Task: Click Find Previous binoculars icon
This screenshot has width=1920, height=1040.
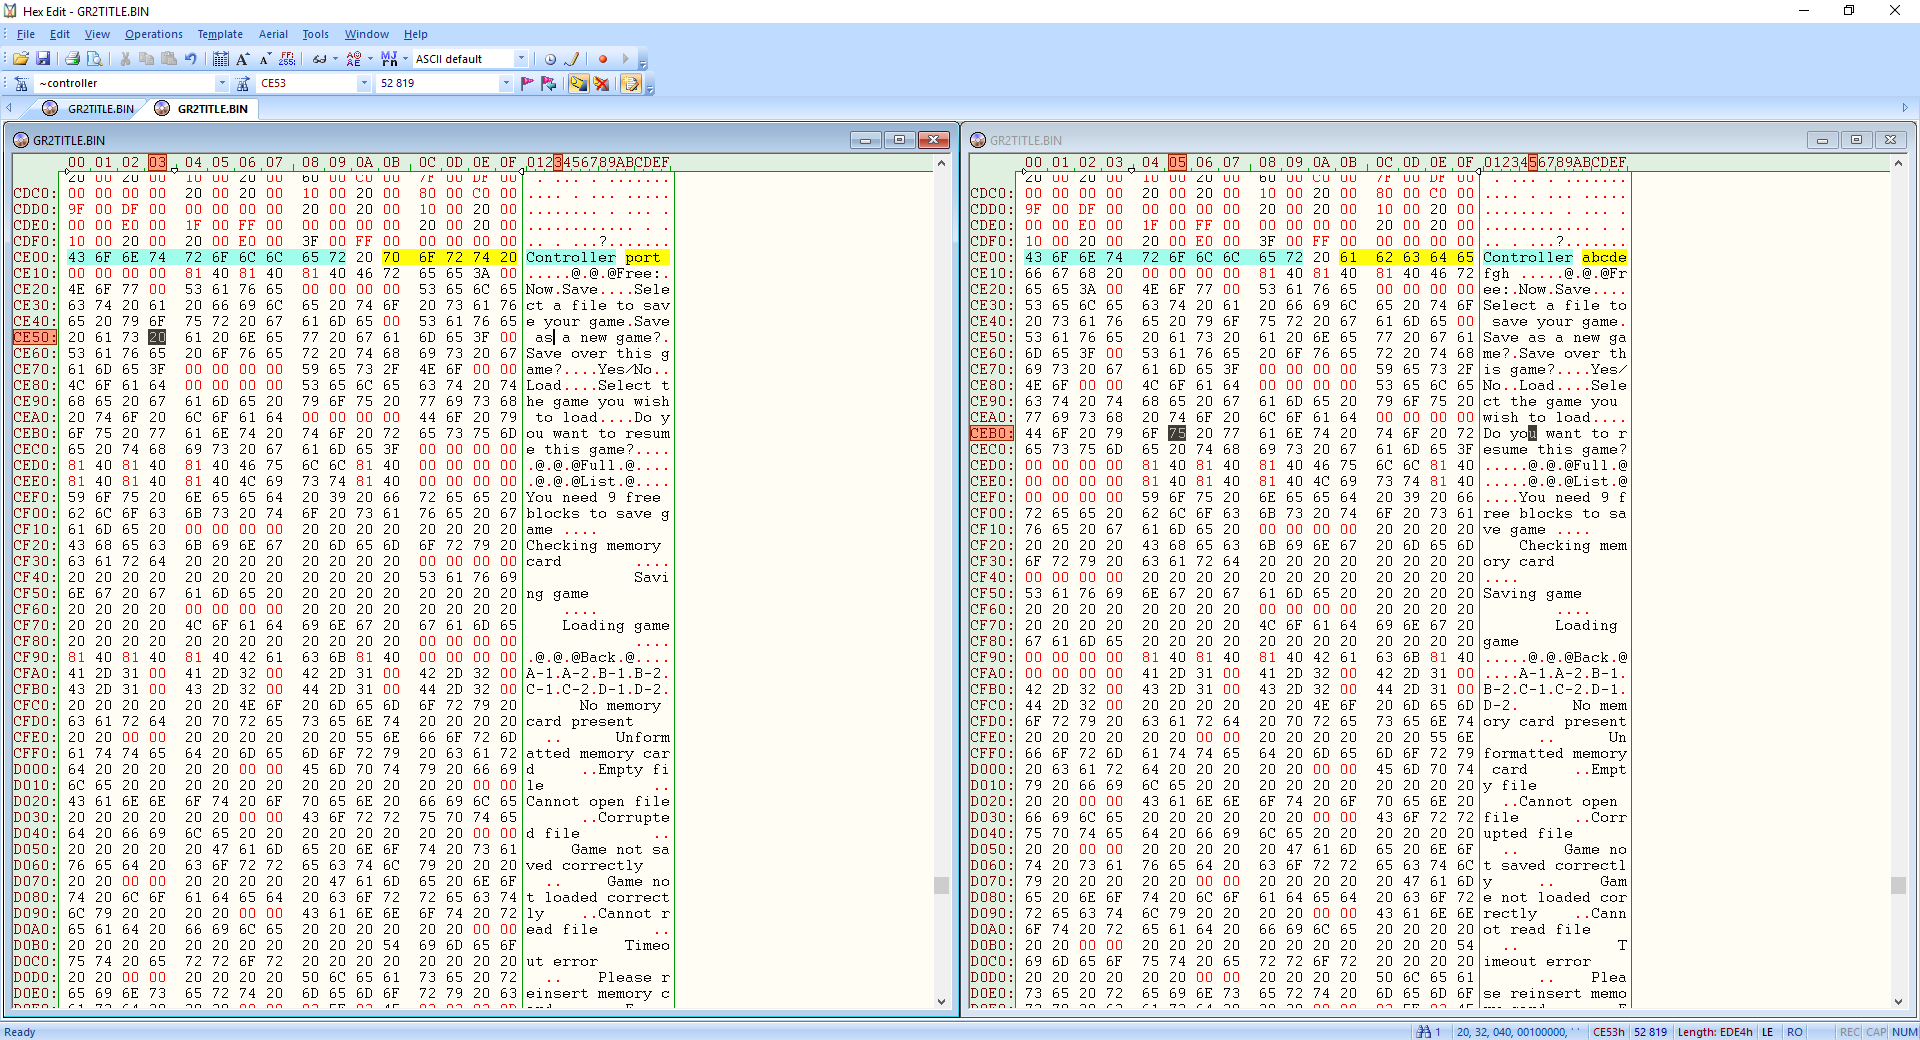Action: pyautogui.click(x=20, y=83)
